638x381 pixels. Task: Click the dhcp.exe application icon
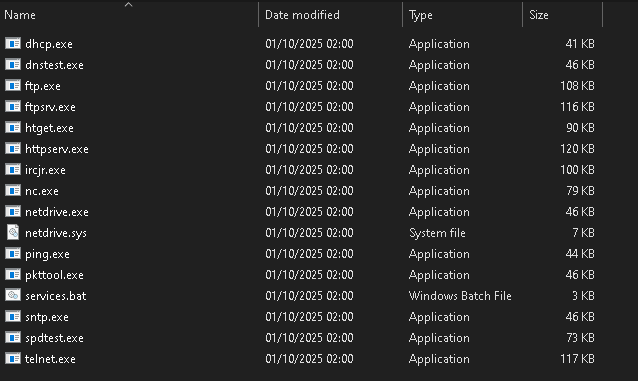pos(13,43)
